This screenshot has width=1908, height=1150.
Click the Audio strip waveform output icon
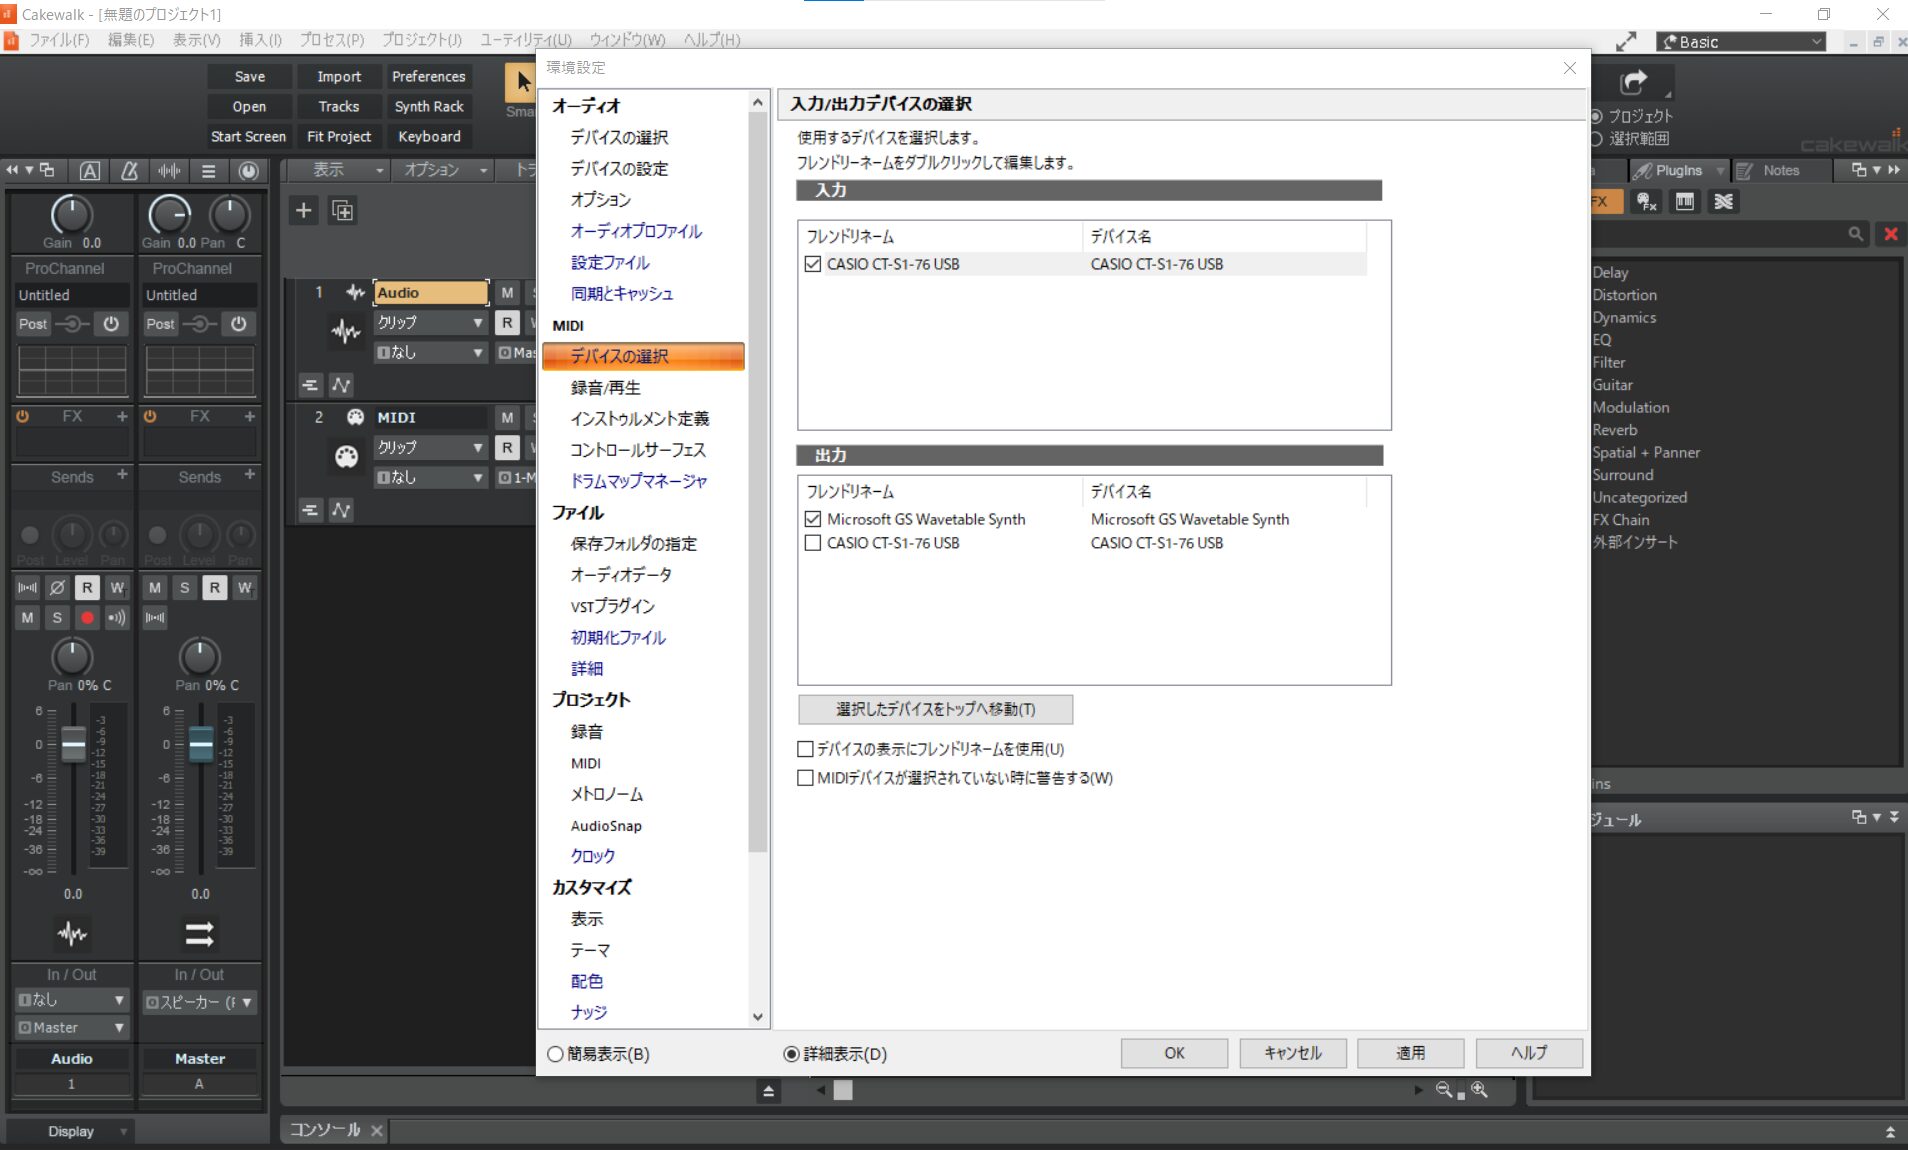point(72,933)
